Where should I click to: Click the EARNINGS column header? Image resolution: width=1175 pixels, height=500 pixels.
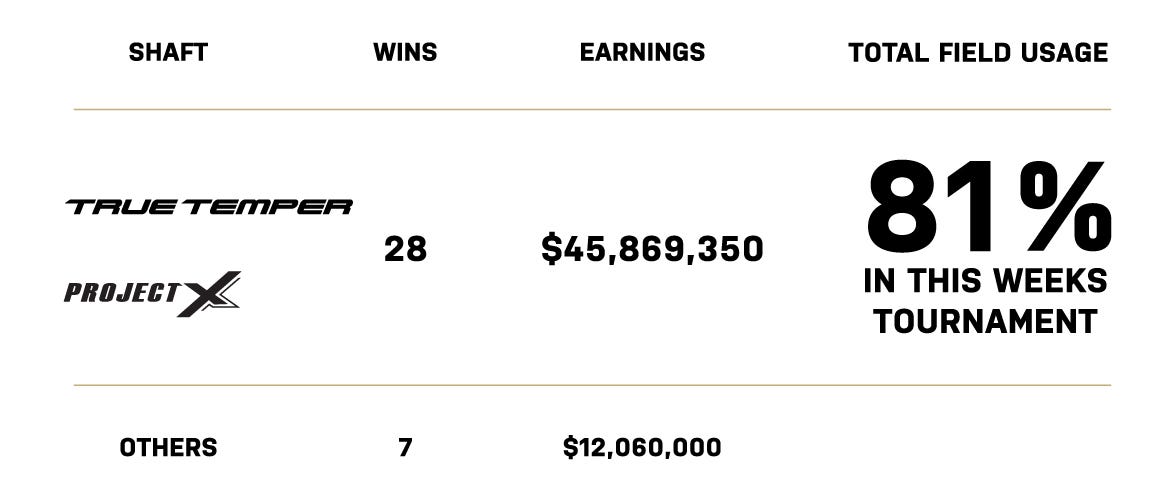point(642,52)
